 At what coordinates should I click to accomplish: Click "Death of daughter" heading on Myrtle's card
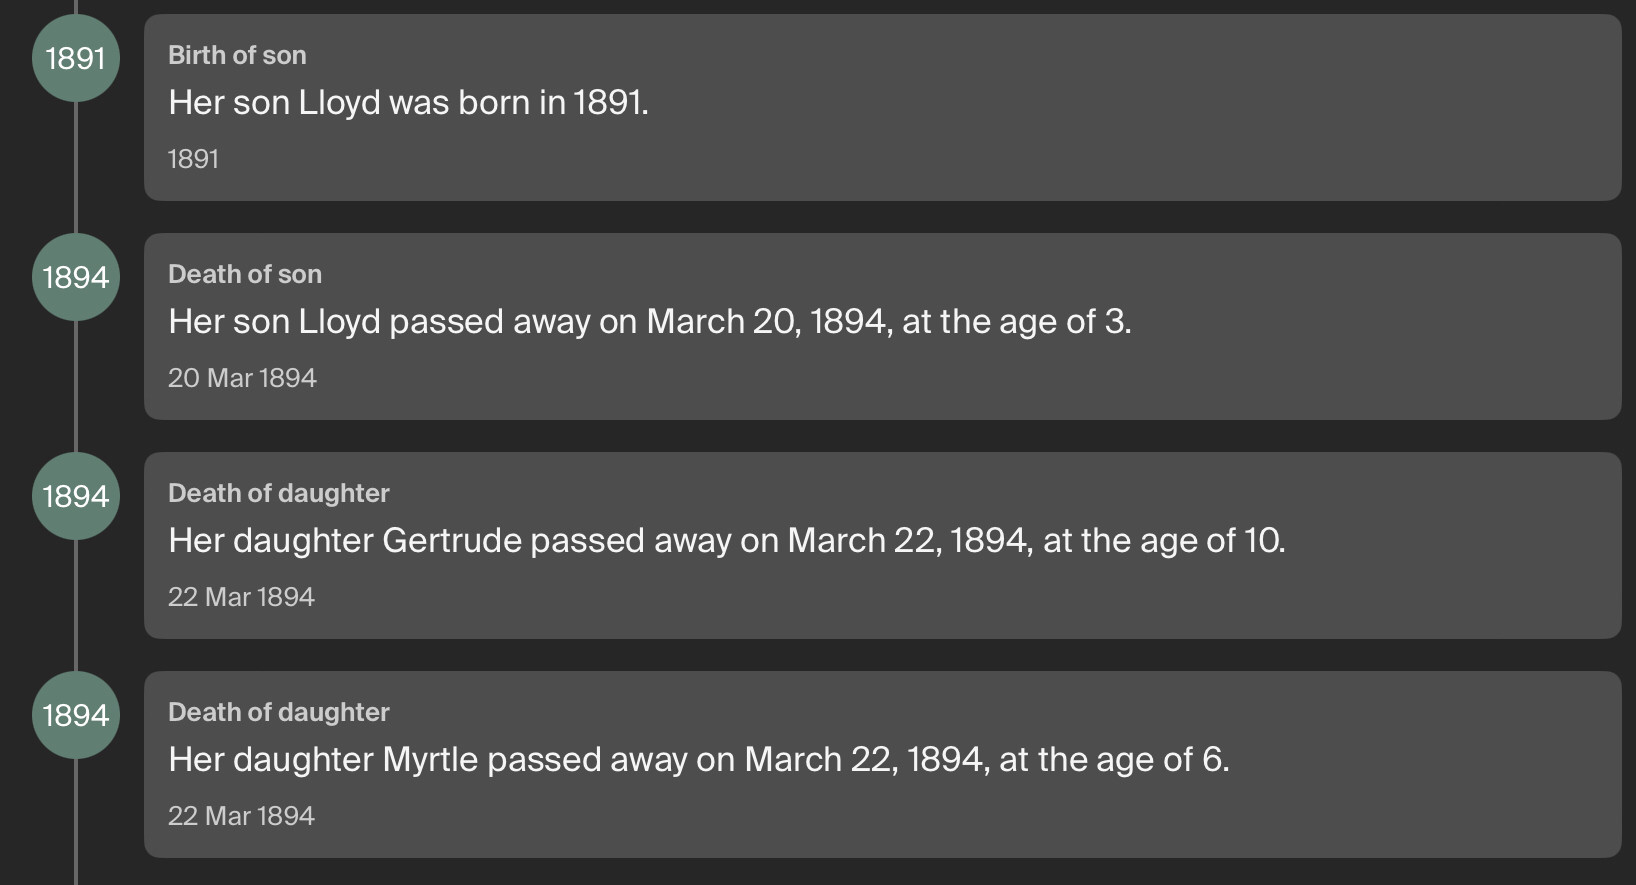[279, 712]
